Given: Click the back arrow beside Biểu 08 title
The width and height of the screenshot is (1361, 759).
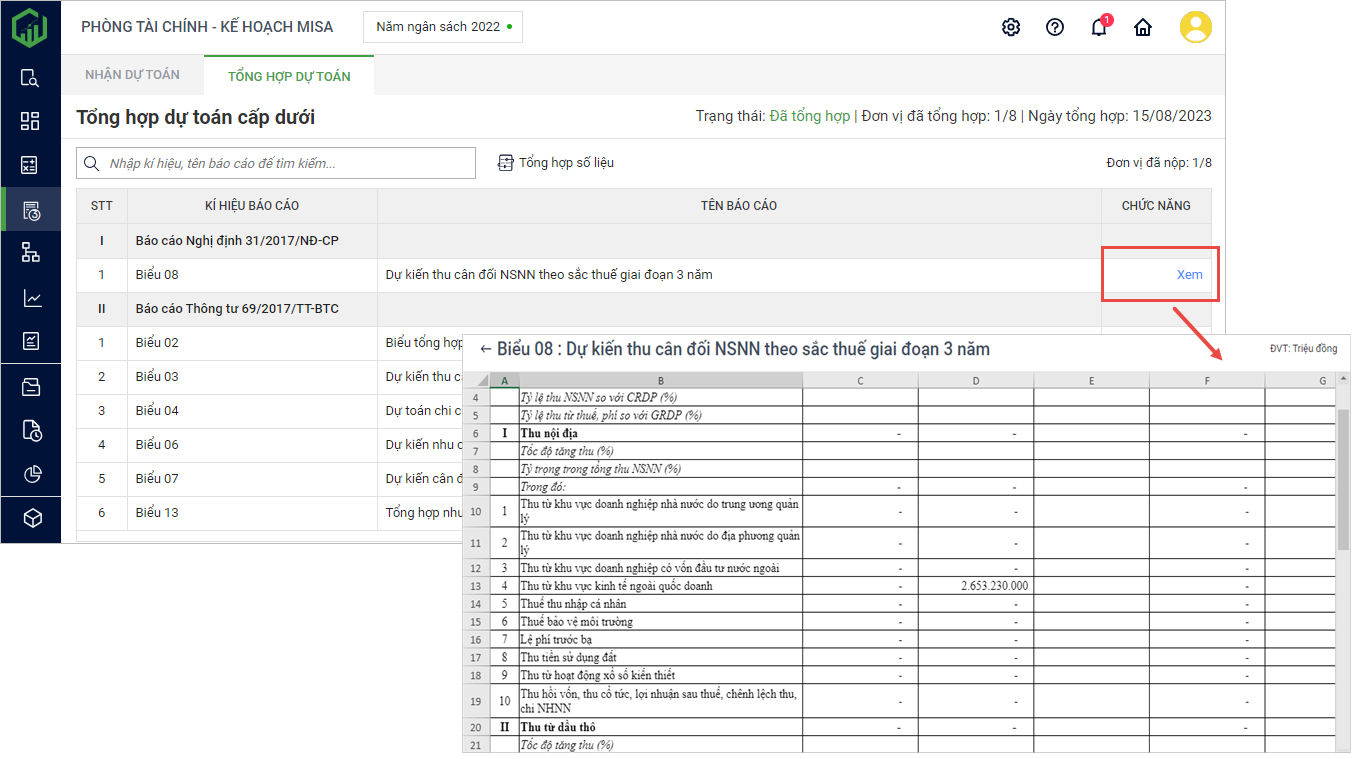Looking at the screenshot, I should (485, 349).
